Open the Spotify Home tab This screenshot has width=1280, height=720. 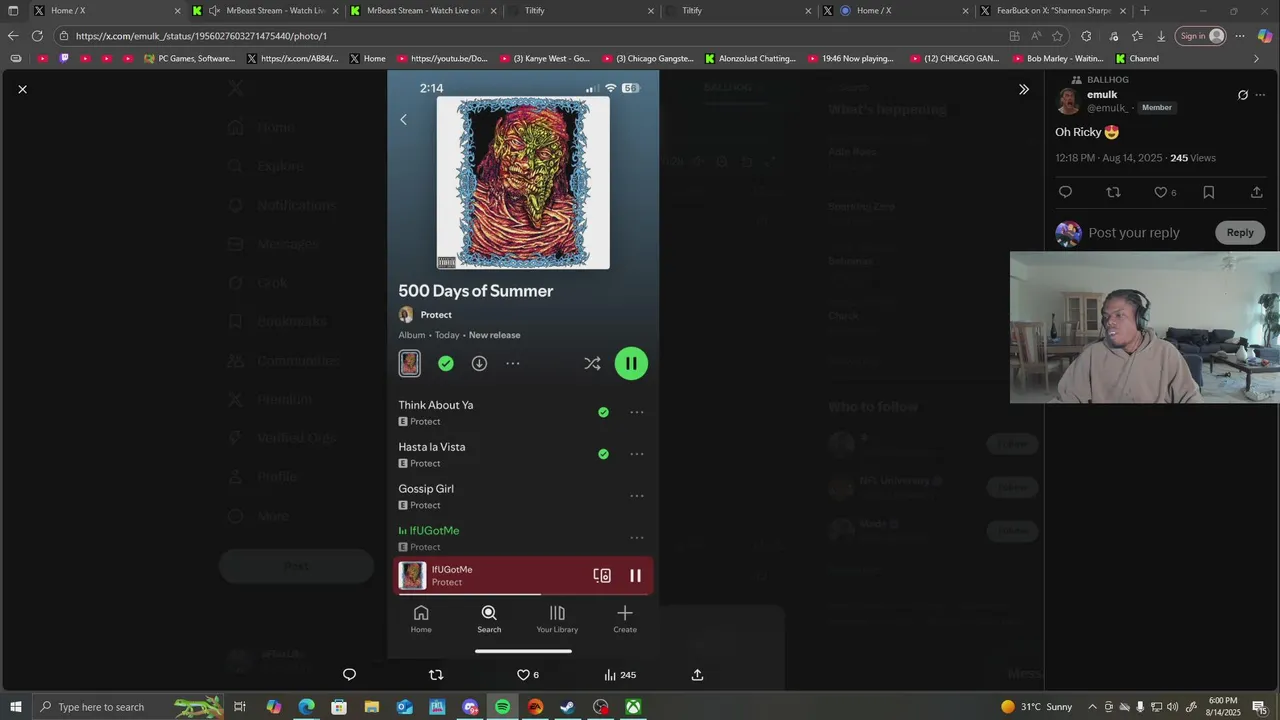(x=421, y=619)
